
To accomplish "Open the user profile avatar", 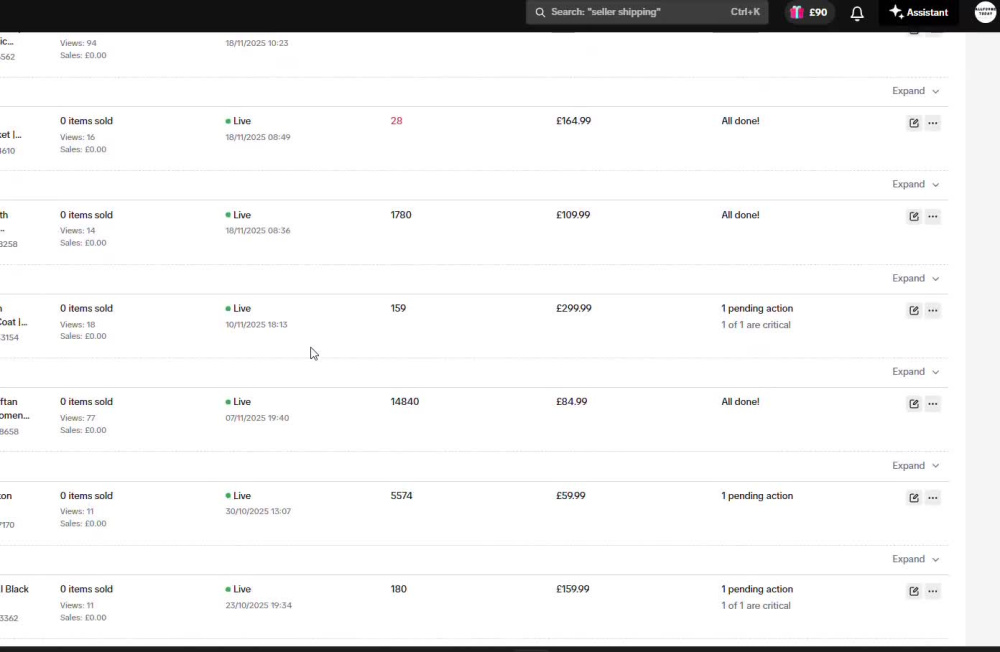I will click(x=986, y=11).
